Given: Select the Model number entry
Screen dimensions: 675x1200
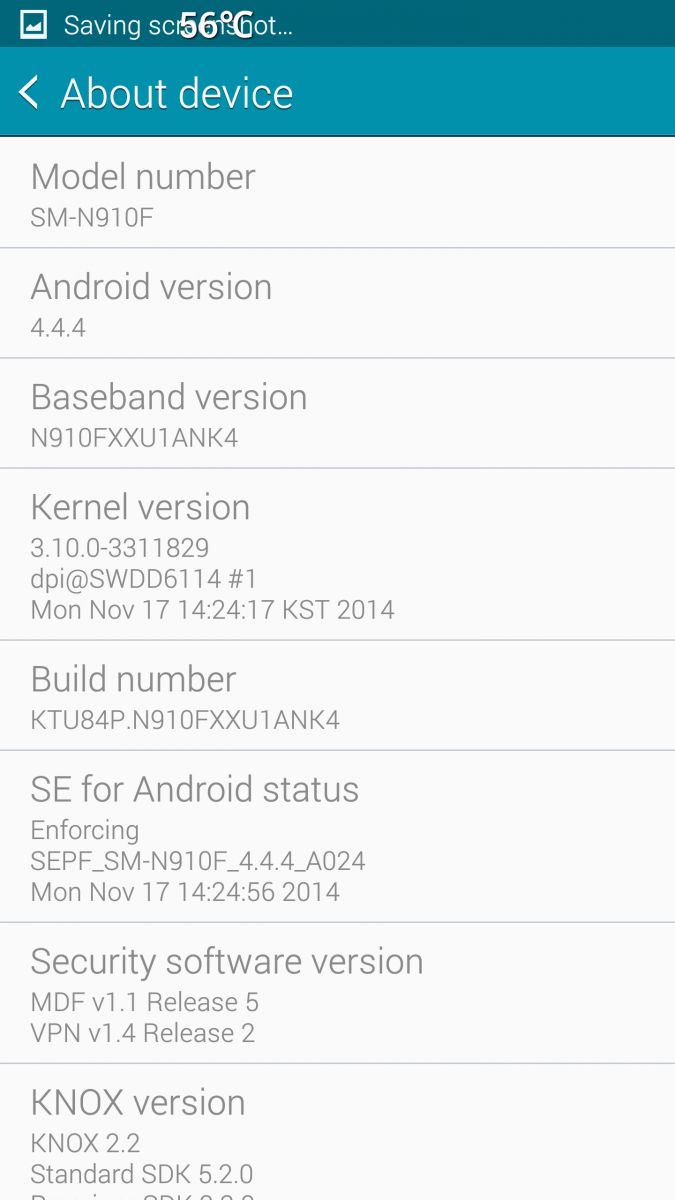Looking at the screenshot, I should (337, 193).
